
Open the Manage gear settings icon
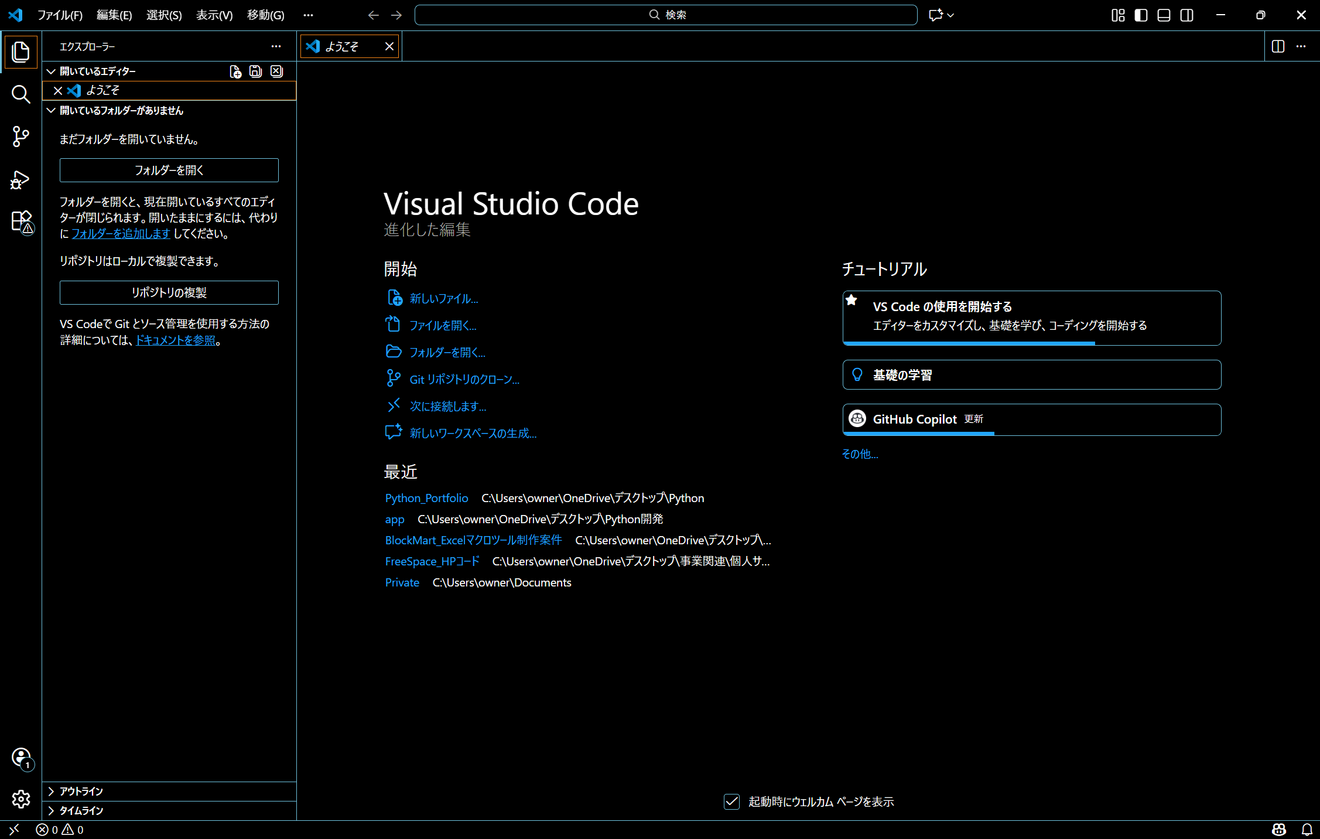[x=20, y=799]
